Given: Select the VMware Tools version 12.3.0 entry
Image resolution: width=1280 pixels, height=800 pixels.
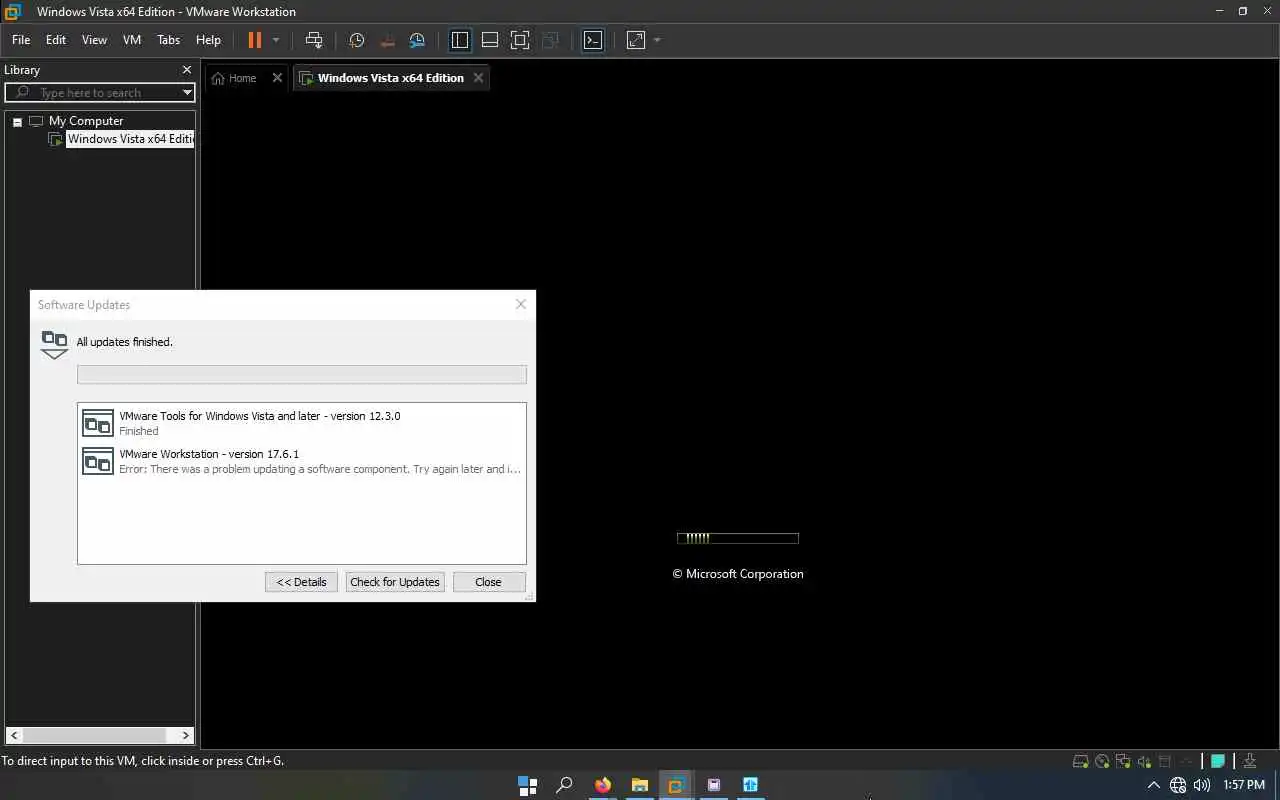Looking at the screenshot, I should click(x=301, y=423).
